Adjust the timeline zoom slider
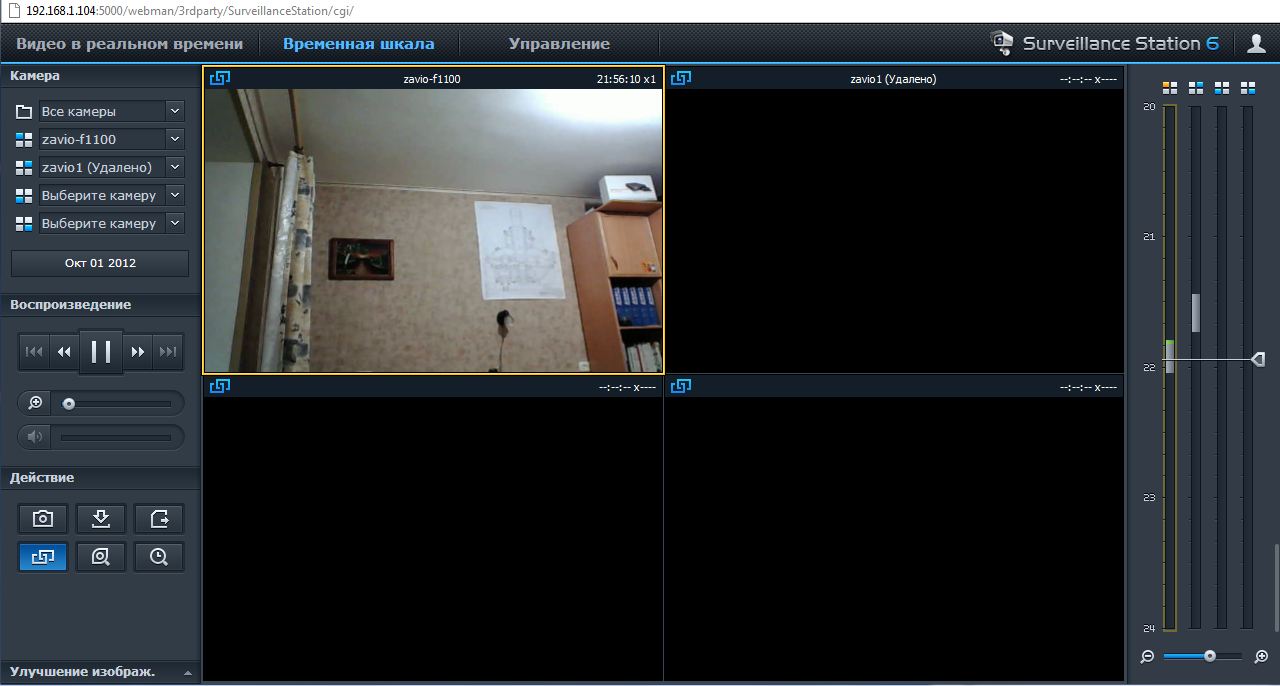 pos(1203,656)
